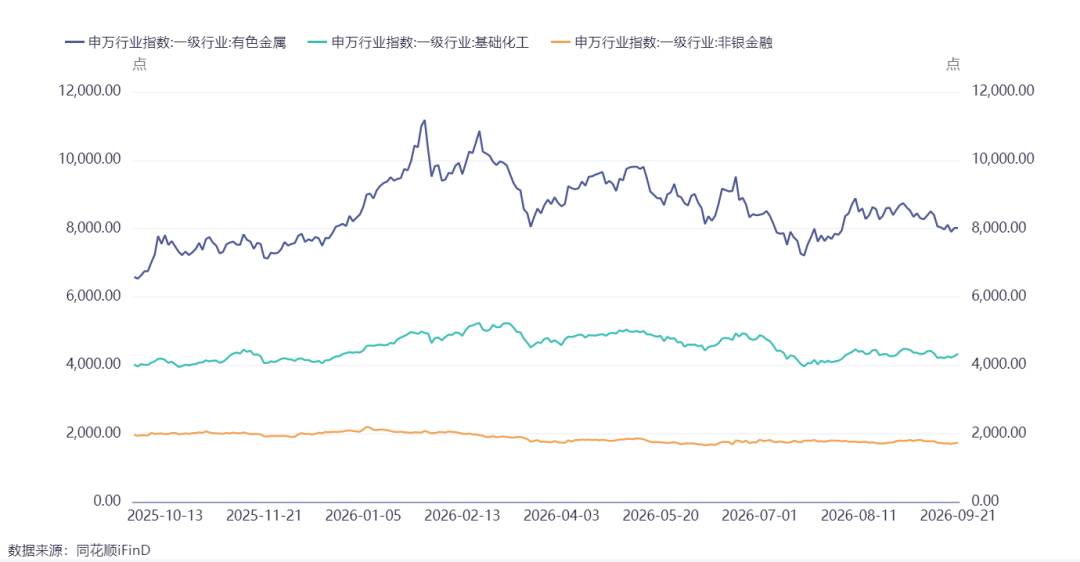Click the orange legend line marker
The height and width of the screenshot is (562, 1080).
point(561,43)
